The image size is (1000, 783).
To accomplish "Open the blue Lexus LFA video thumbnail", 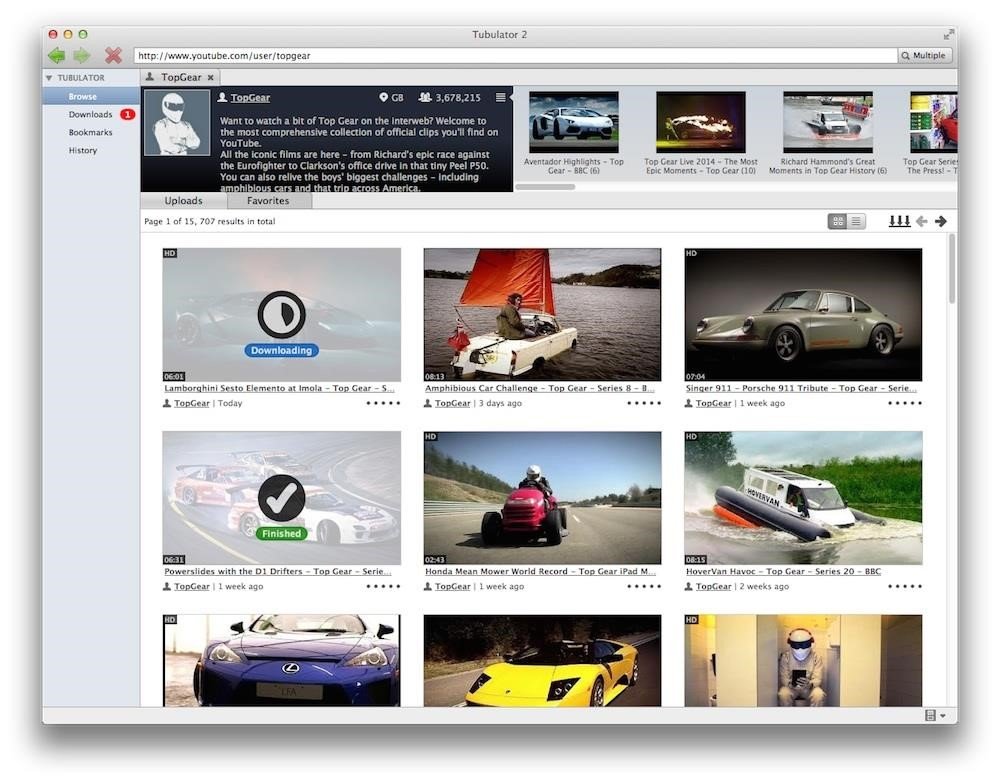I will (x=281, y=660).
